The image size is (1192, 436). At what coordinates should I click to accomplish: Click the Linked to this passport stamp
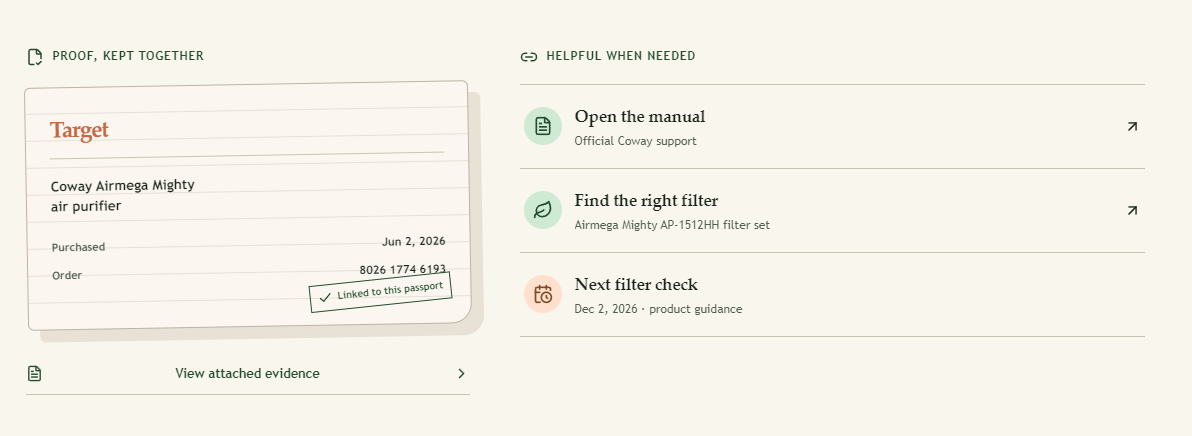tap(381, 292)
